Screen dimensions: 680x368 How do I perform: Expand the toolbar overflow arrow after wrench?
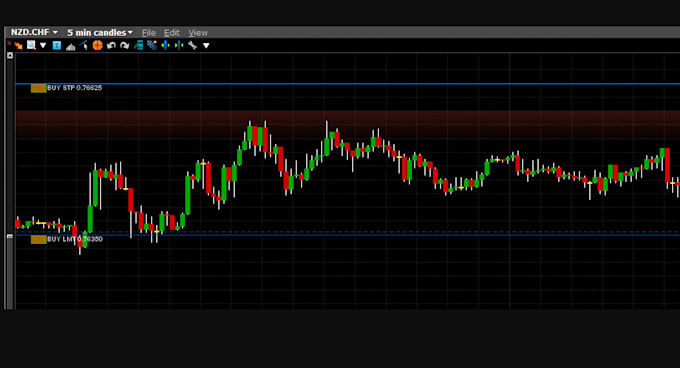tap(206, 46)
